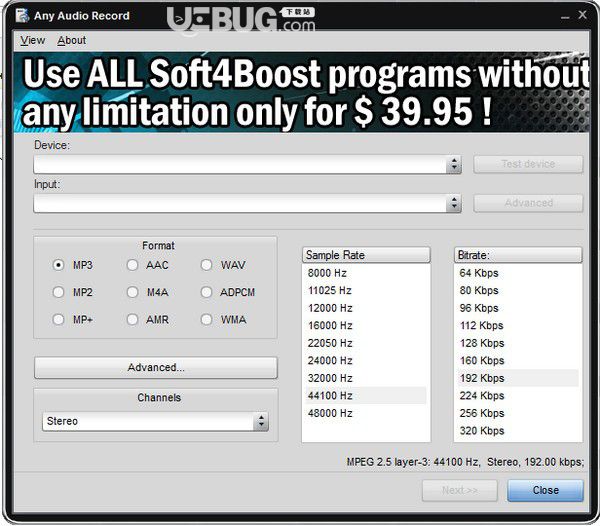Click the Advanced... button under Format

[x=156, y=368]
